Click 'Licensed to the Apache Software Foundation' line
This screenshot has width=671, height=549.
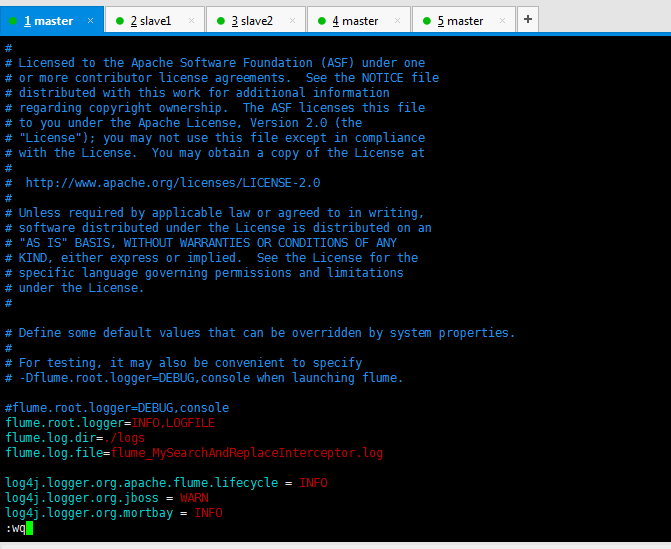tap(215, 63)
